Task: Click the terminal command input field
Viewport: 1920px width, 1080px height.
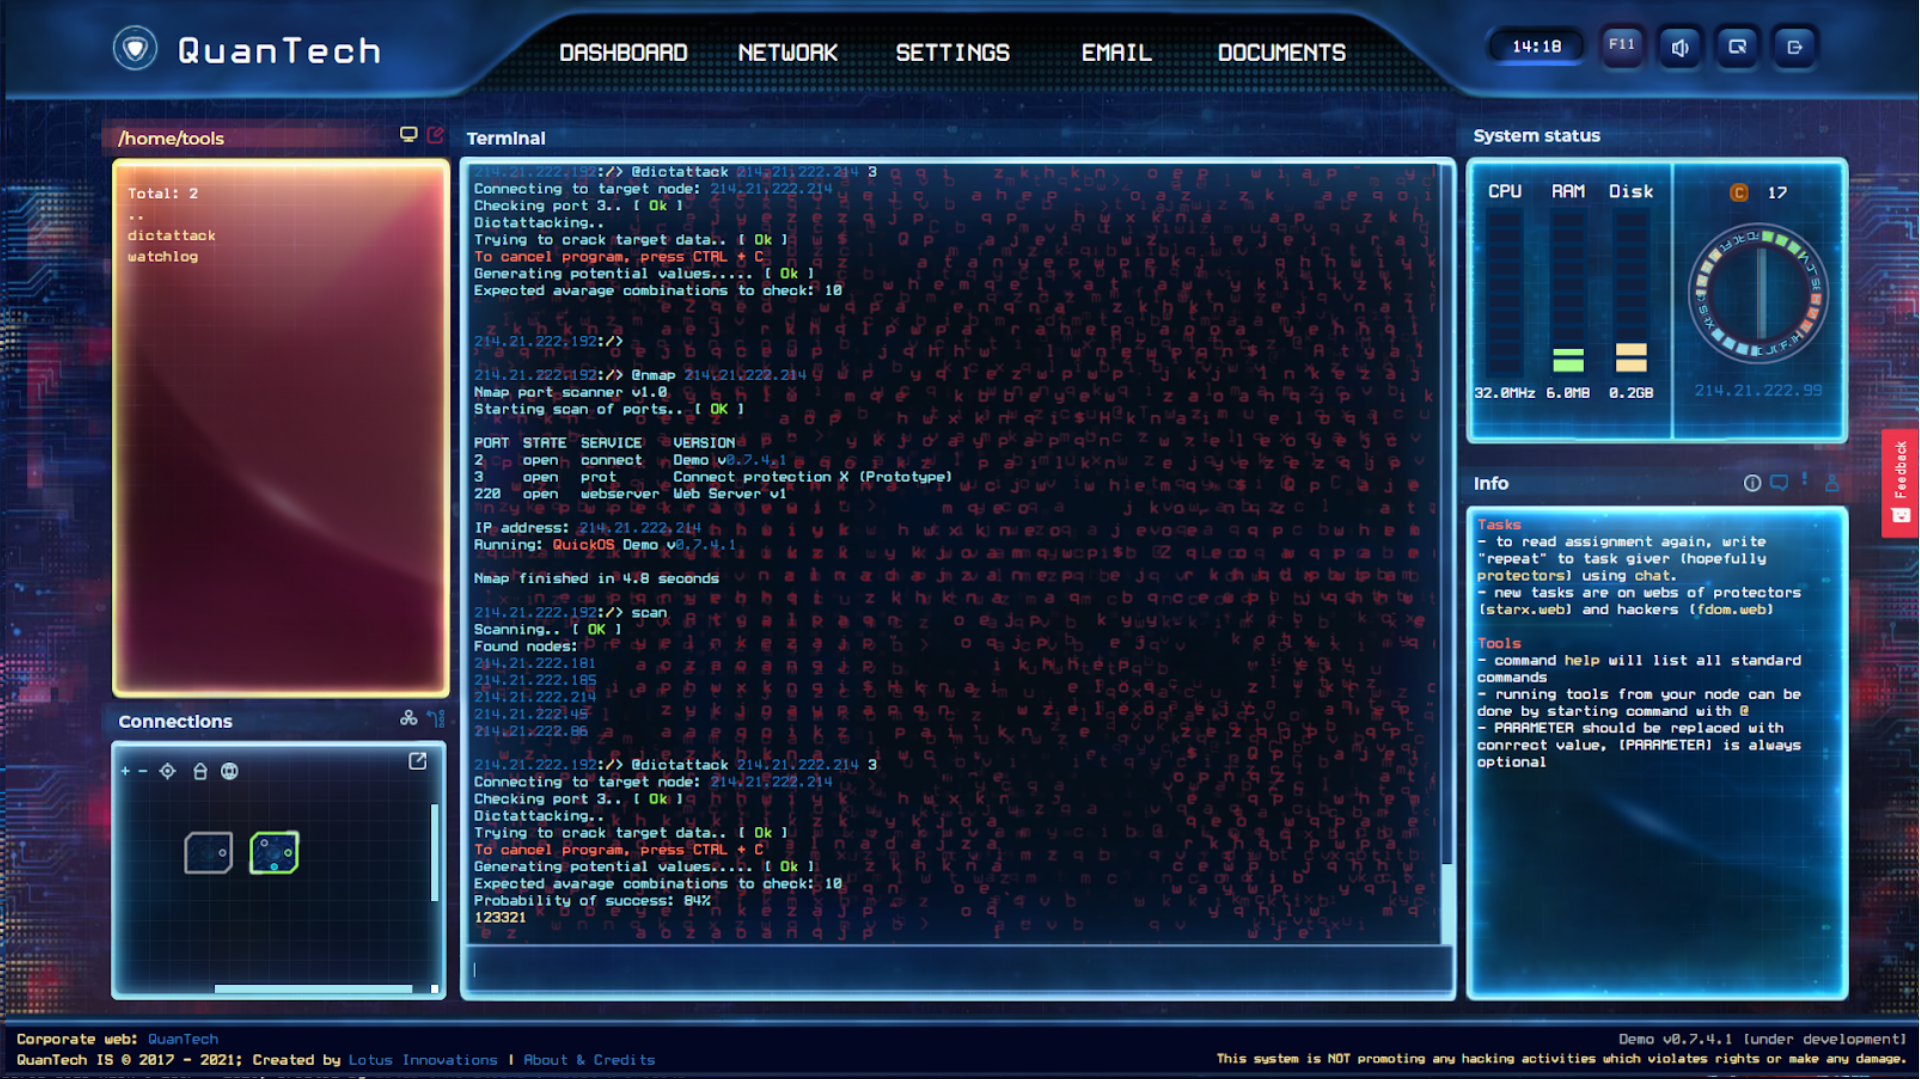Action: [959, 969]
